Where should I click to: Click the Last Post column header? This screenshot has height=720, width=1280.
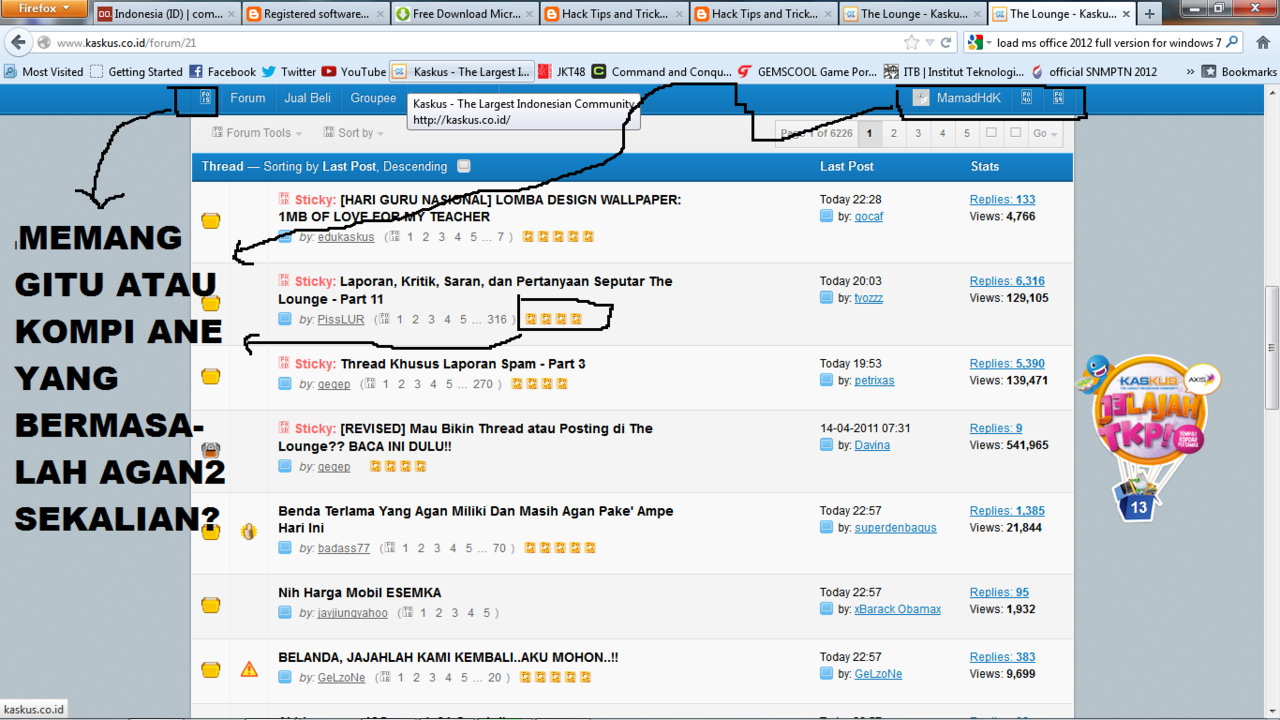847,166
